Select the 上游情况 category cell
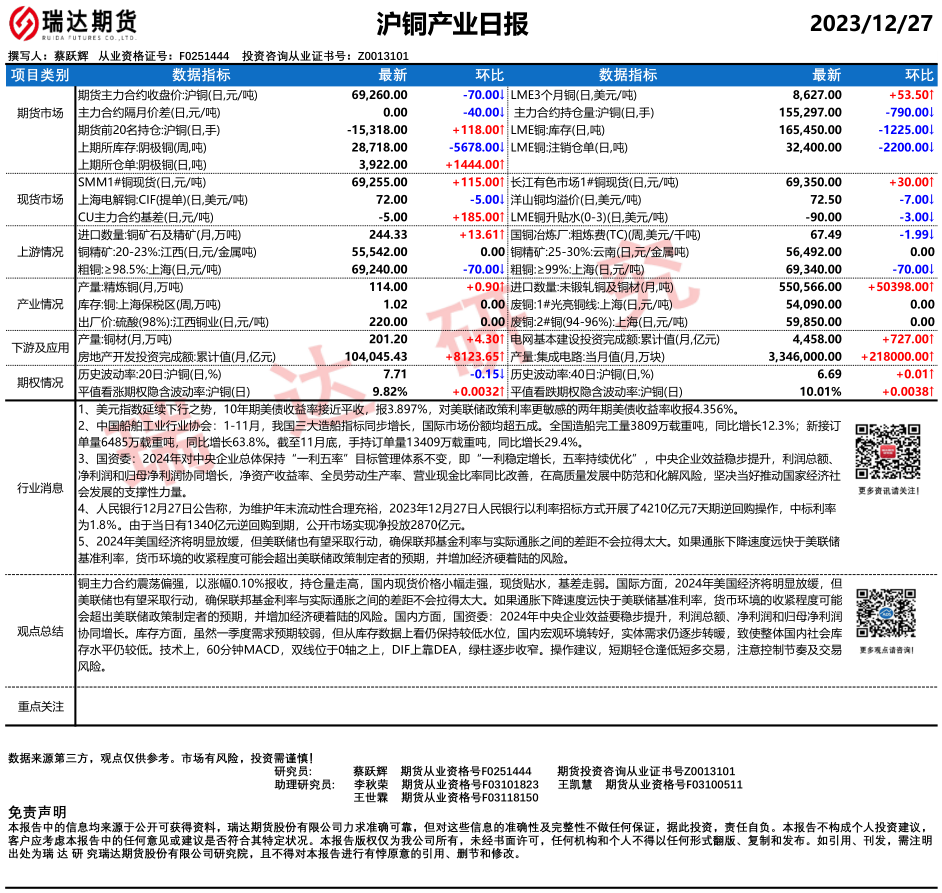 tap(40, 252)
